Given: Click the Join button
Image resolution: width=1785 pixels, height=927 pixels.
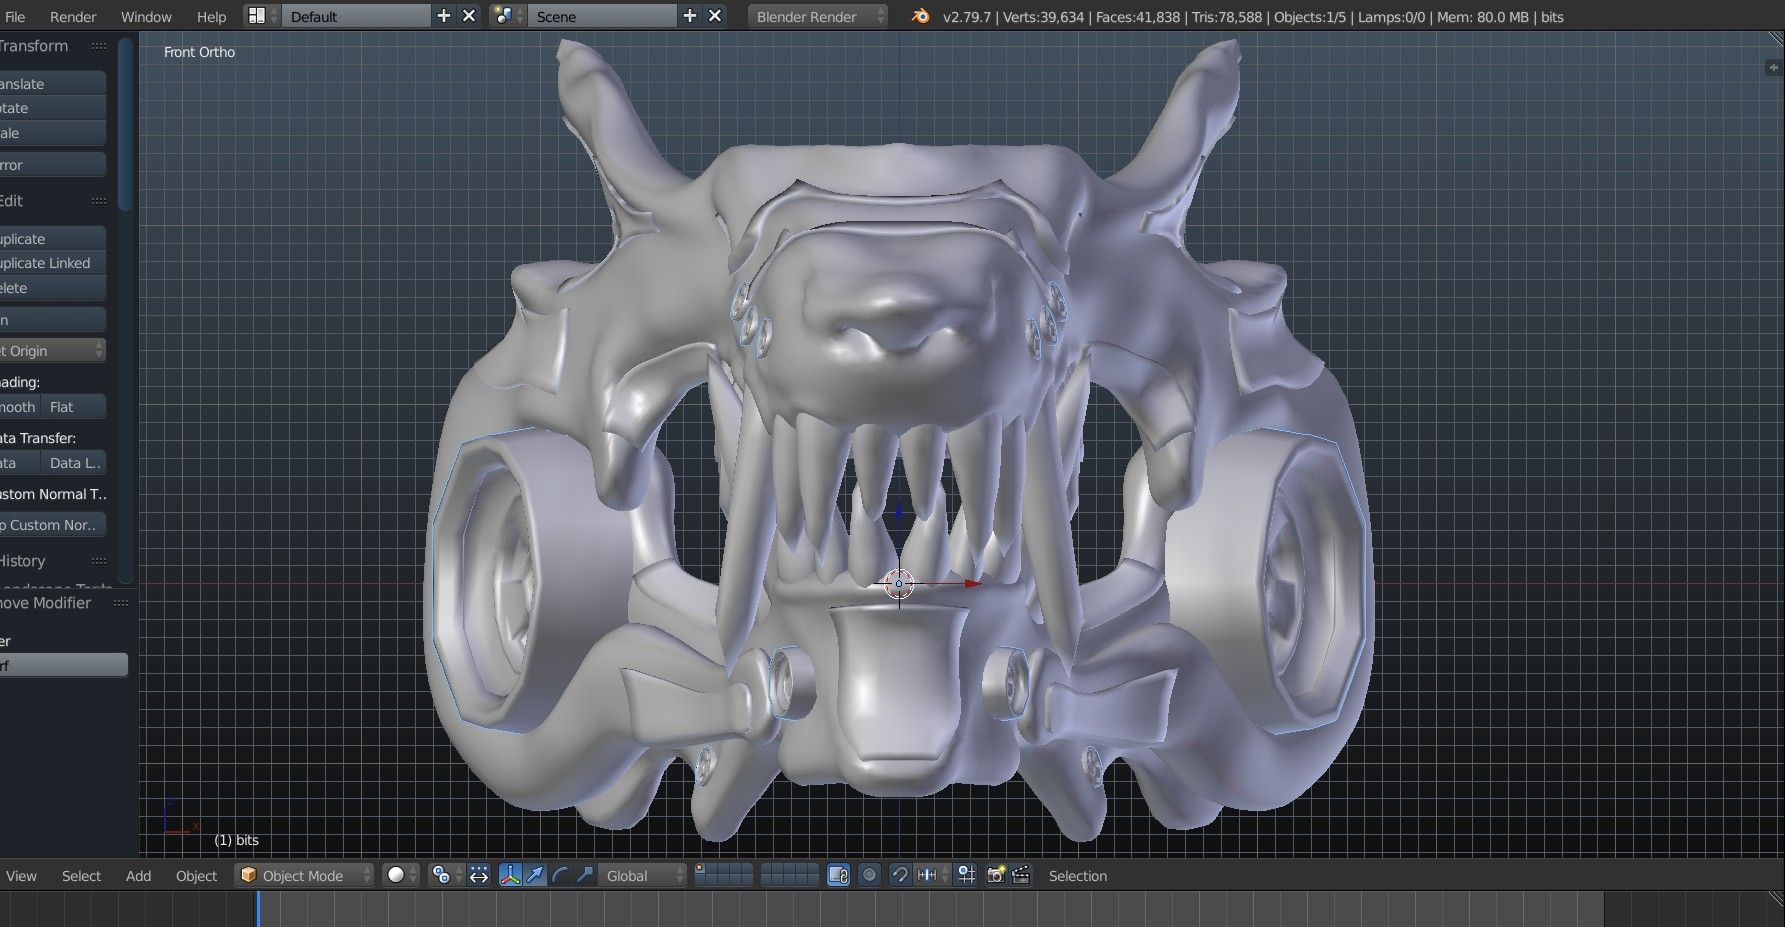Looking at the screenshot, I should [52, 320].
